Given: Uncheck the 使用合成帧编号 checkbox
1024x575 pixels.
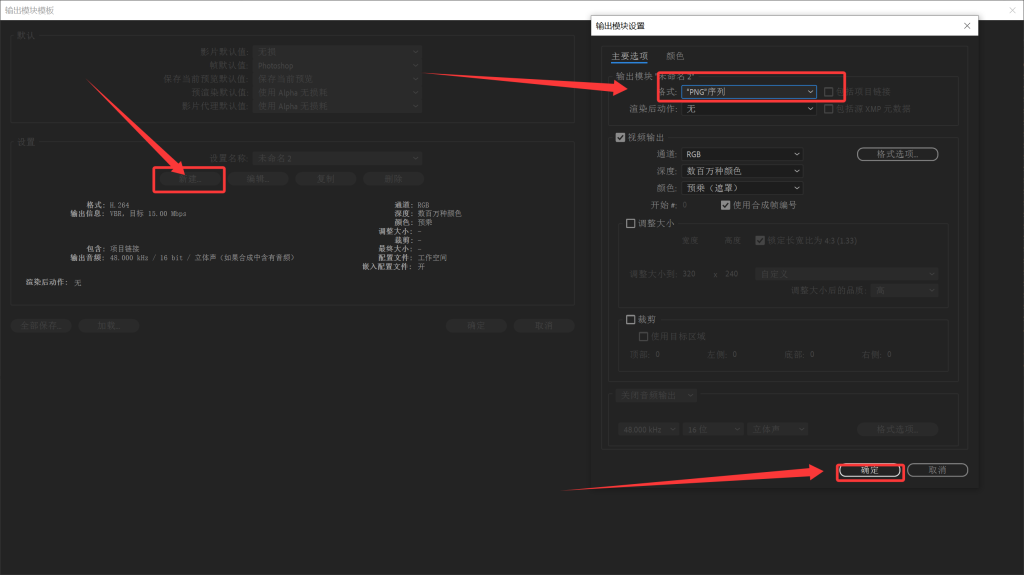Looking at the screenshot, I should [x=726, y=205].
